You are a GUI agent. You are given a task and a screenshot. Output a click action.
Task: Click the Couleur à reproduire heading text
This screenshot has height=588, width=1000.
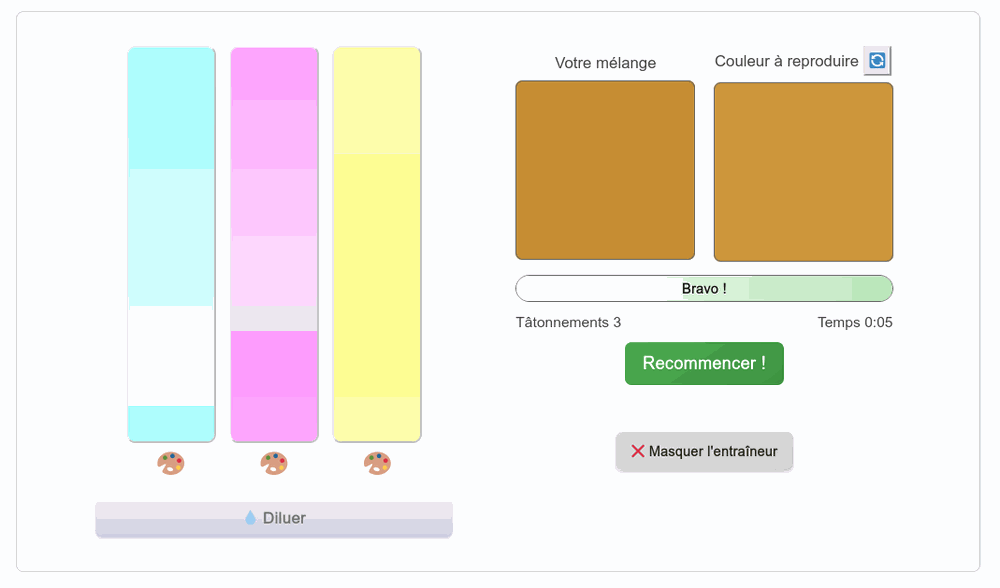[x=786, y=61]
